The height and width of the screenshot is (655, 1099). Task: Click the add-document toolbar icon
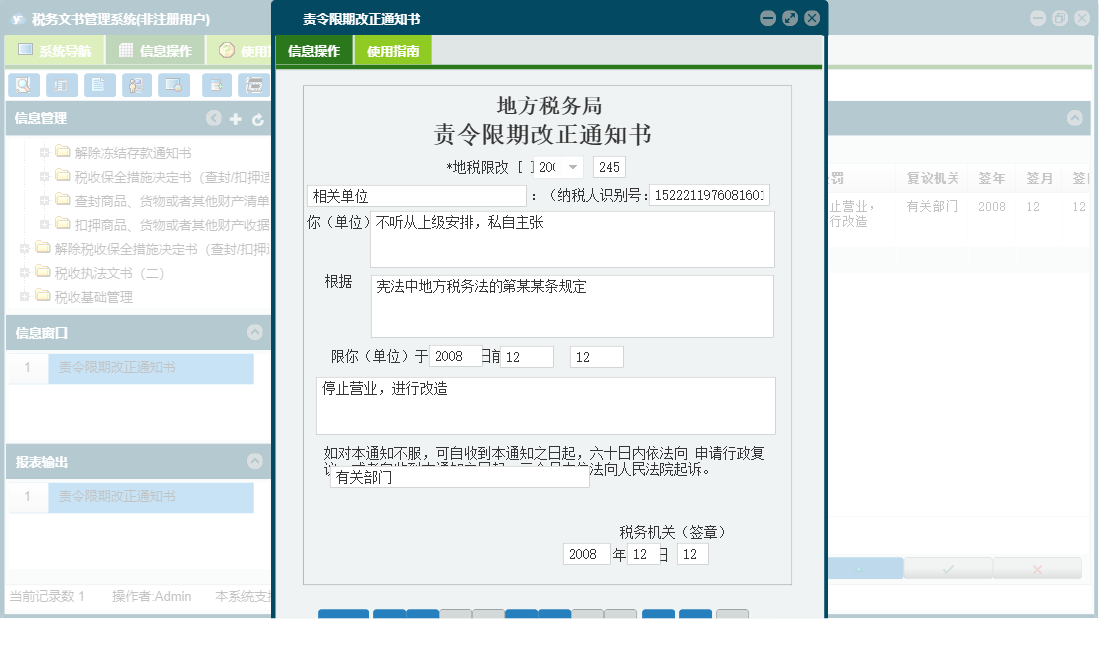216,85
